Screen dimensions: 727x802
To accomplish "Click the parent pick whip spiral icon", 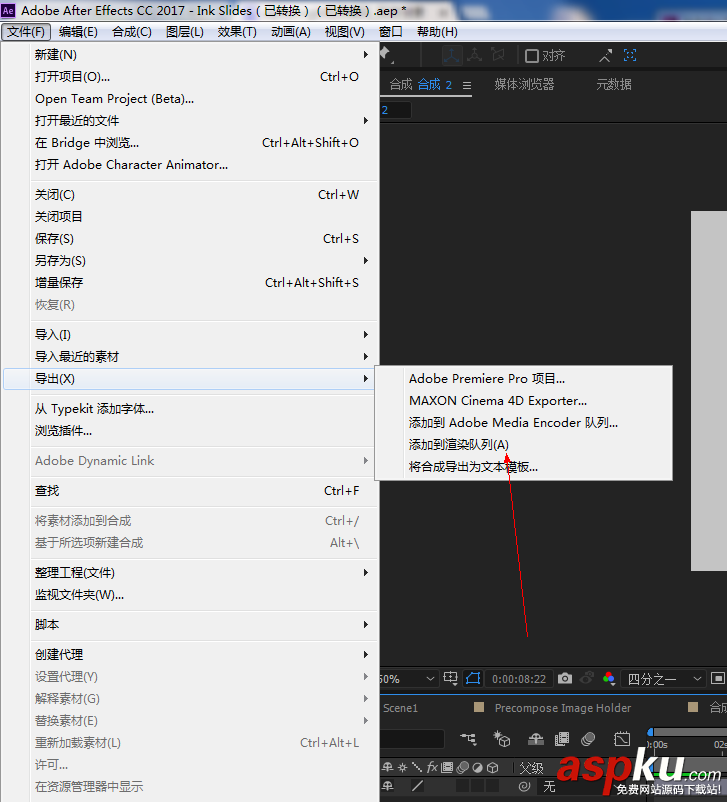I will coord(524,786).
